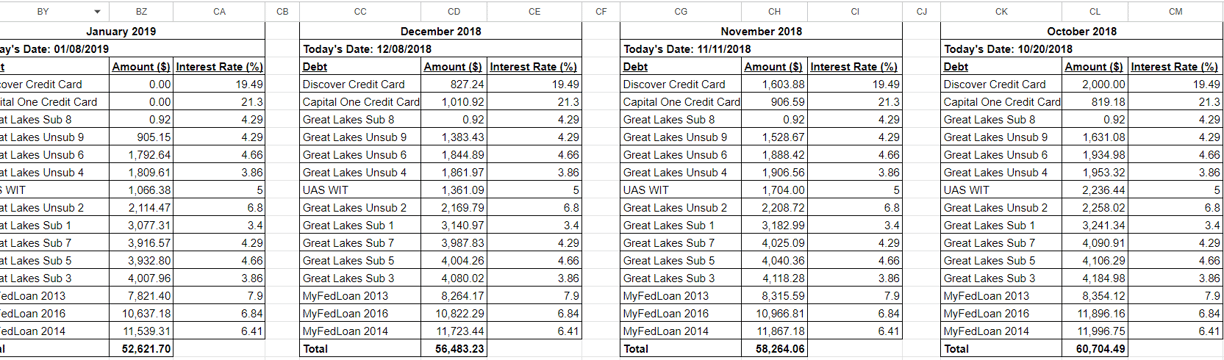Click the MyFedLoan 2014 amount 11,996.75

point(1095,331)
